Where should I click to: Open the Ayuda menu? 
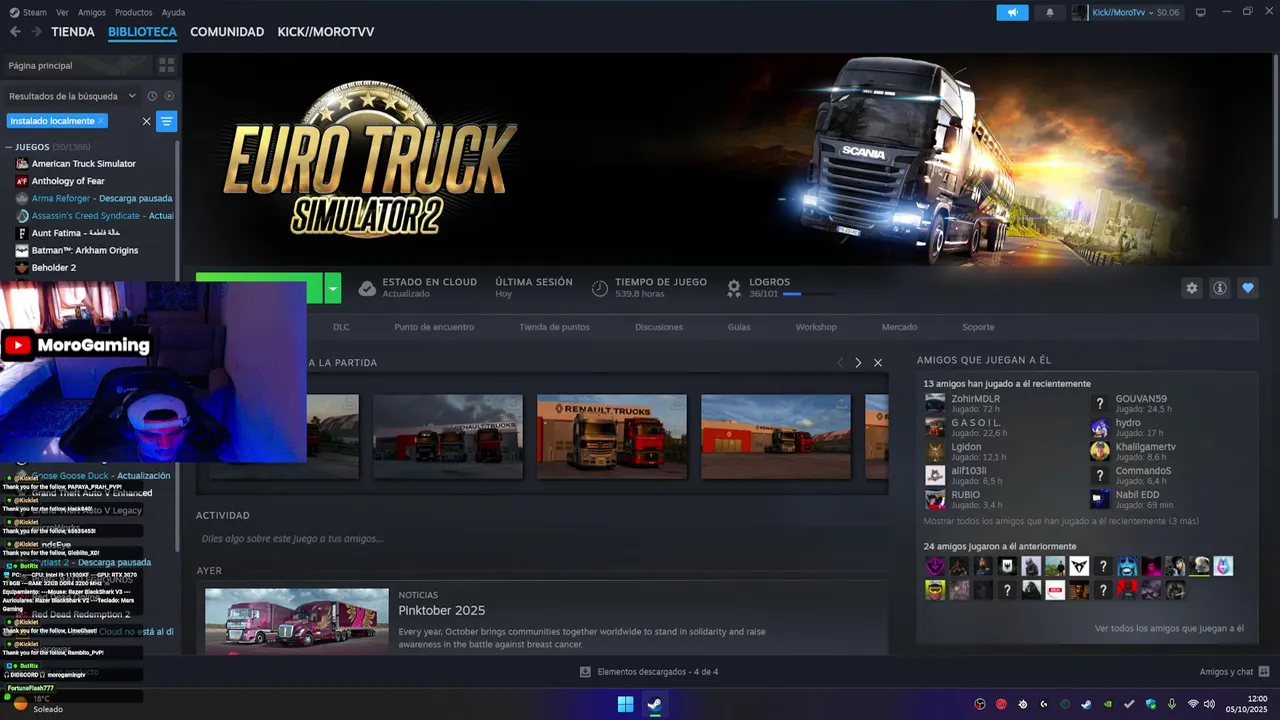[x=174, y=12]
